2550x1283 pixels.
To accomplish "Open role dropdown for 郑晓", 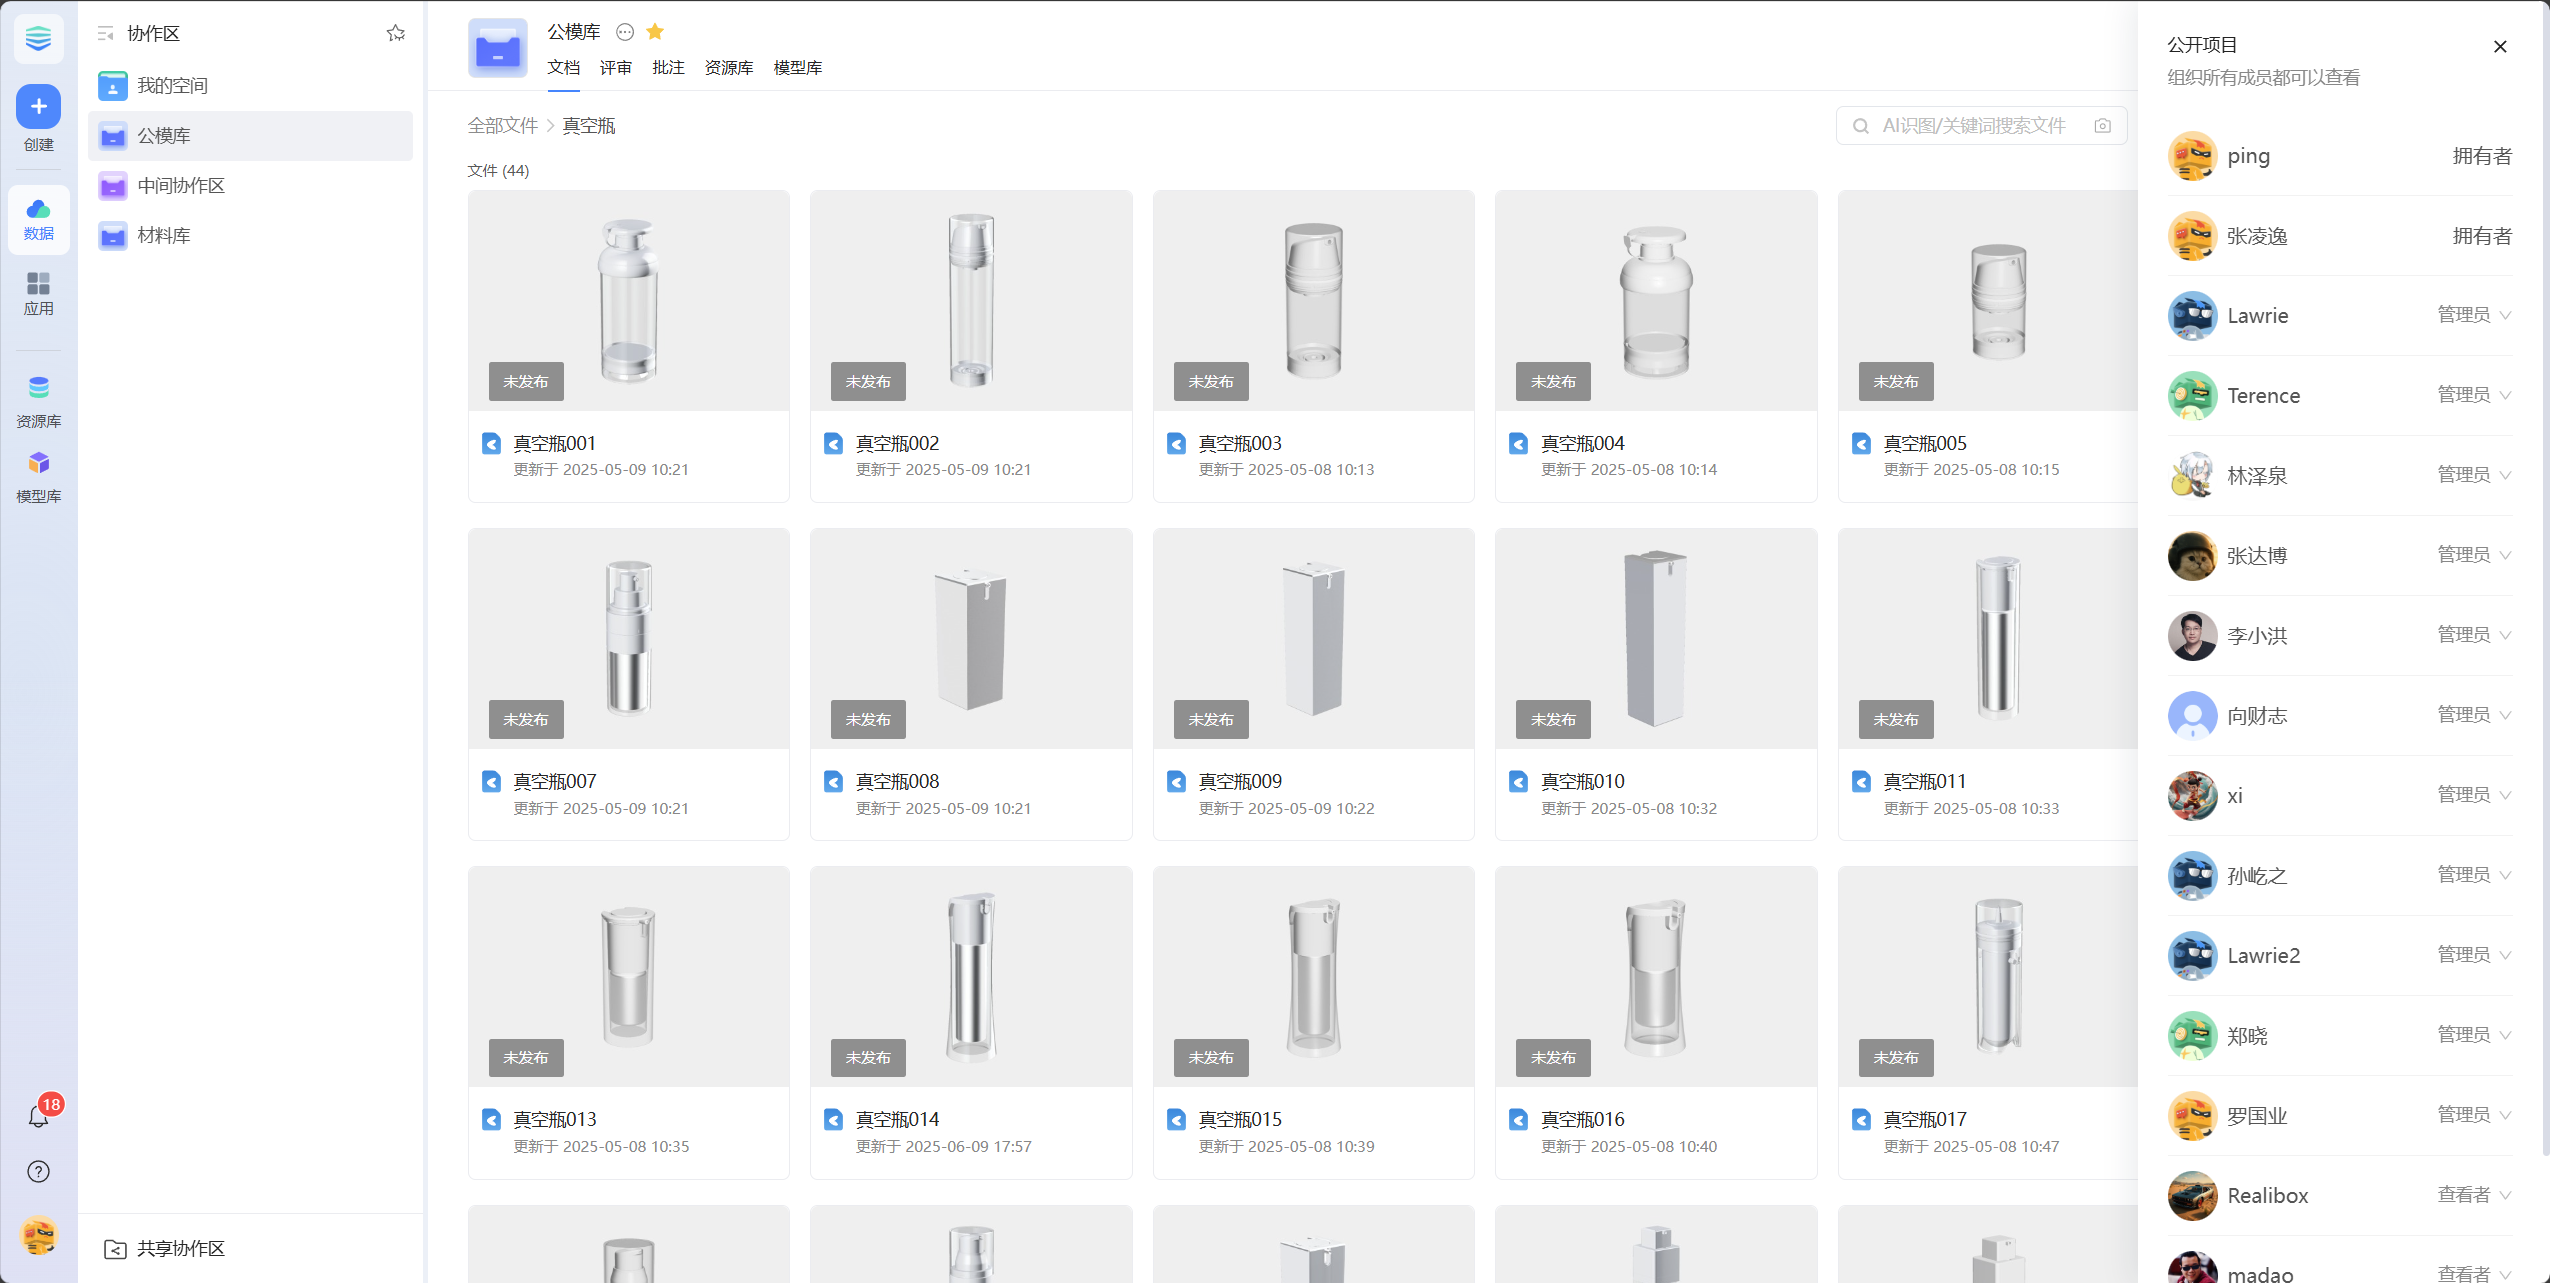I will (x=2474, y=1035).
